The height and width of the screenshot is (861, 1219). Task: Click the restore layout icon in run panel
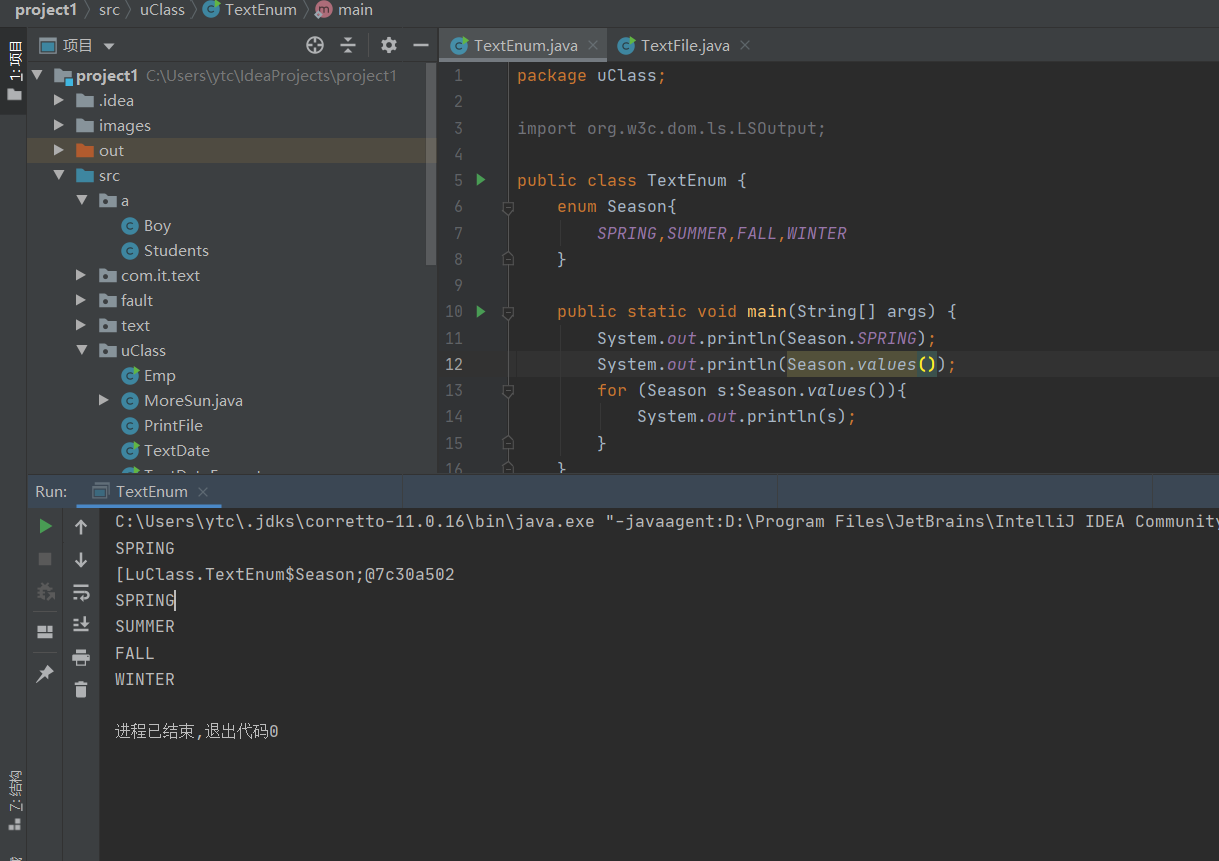[45, 632]
